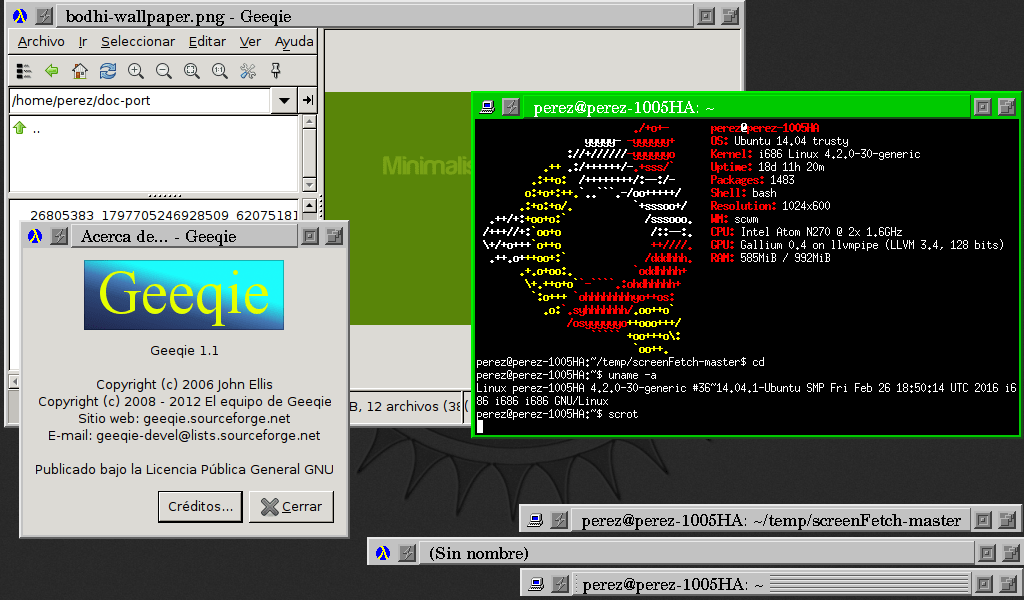
Task: Click the tab-completion arrow beside path field
Action: tap(308, 101)
